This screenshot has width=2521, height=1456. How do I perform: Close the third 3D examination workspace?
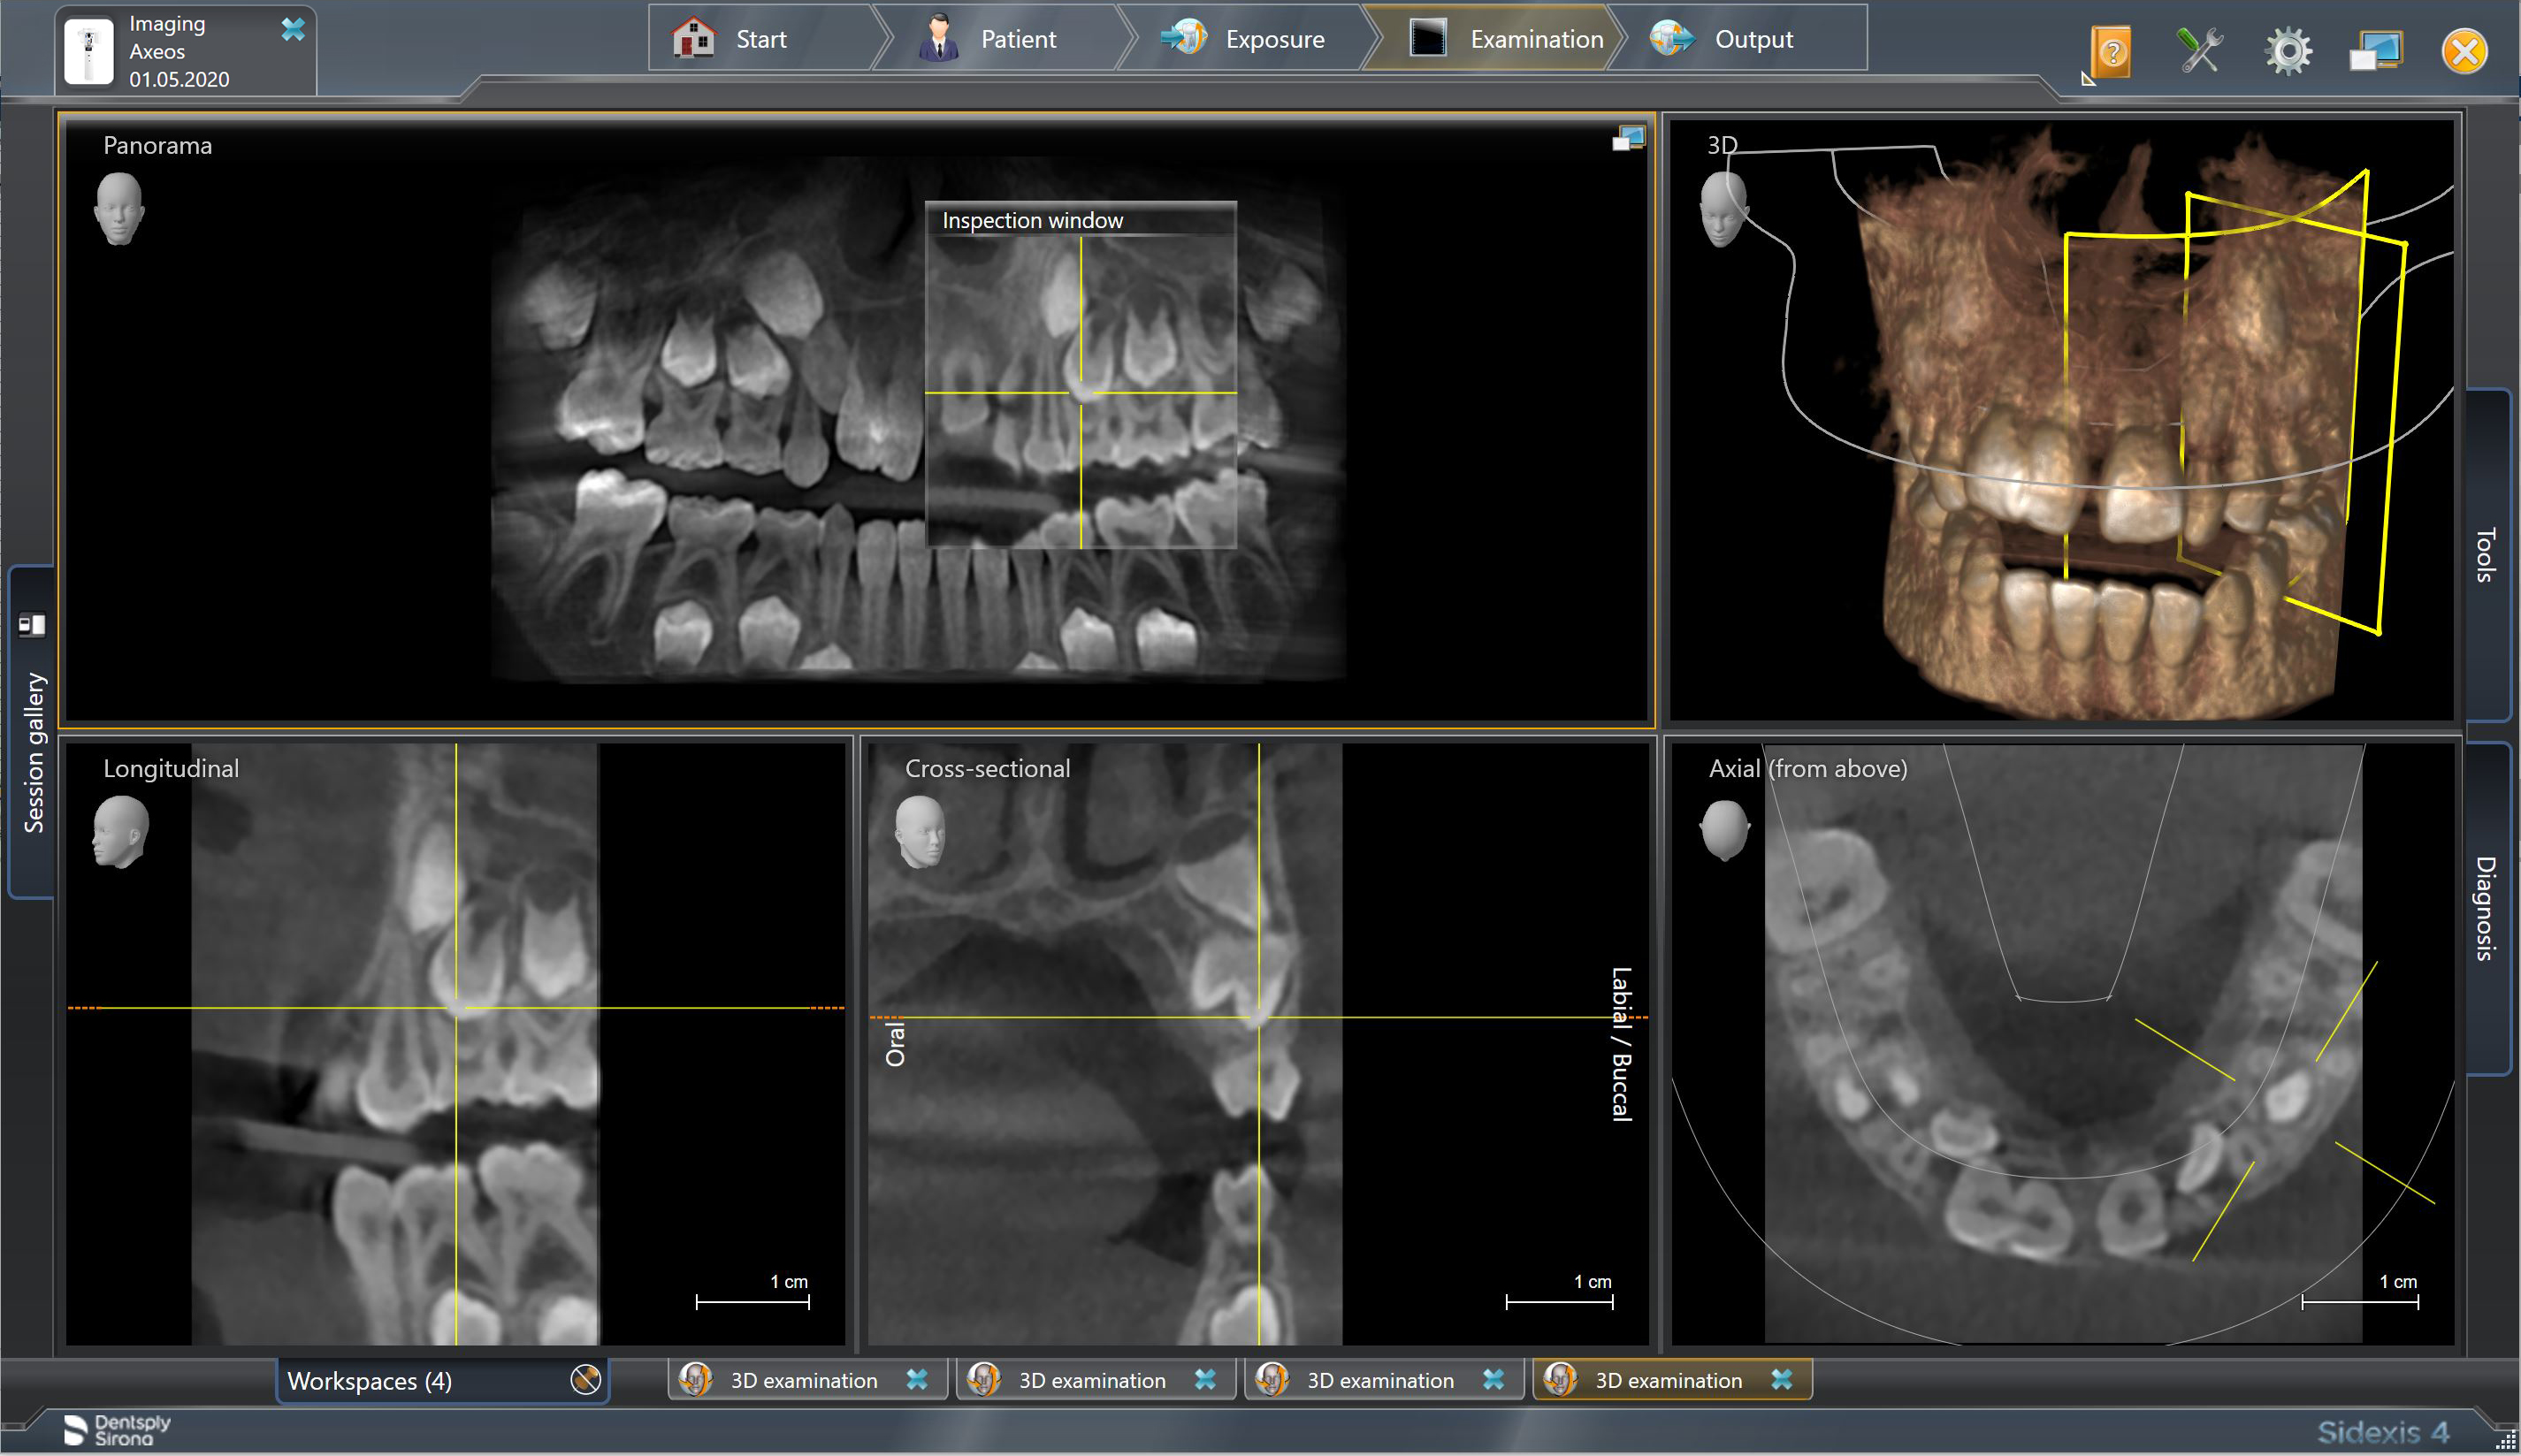coord(1493,1380)
